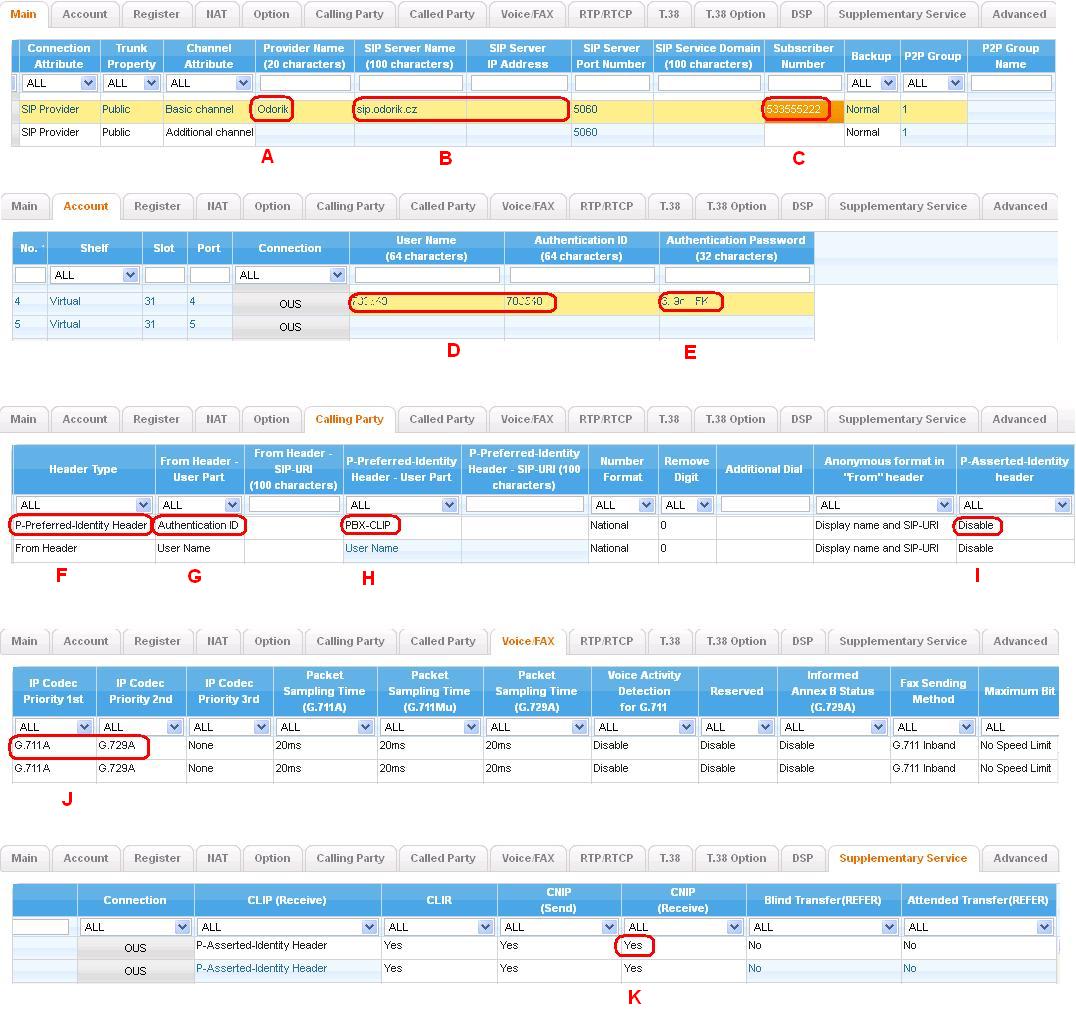Open the CLIR filter dropdown
The image size is (1076, 1013).
click(438, 927)
